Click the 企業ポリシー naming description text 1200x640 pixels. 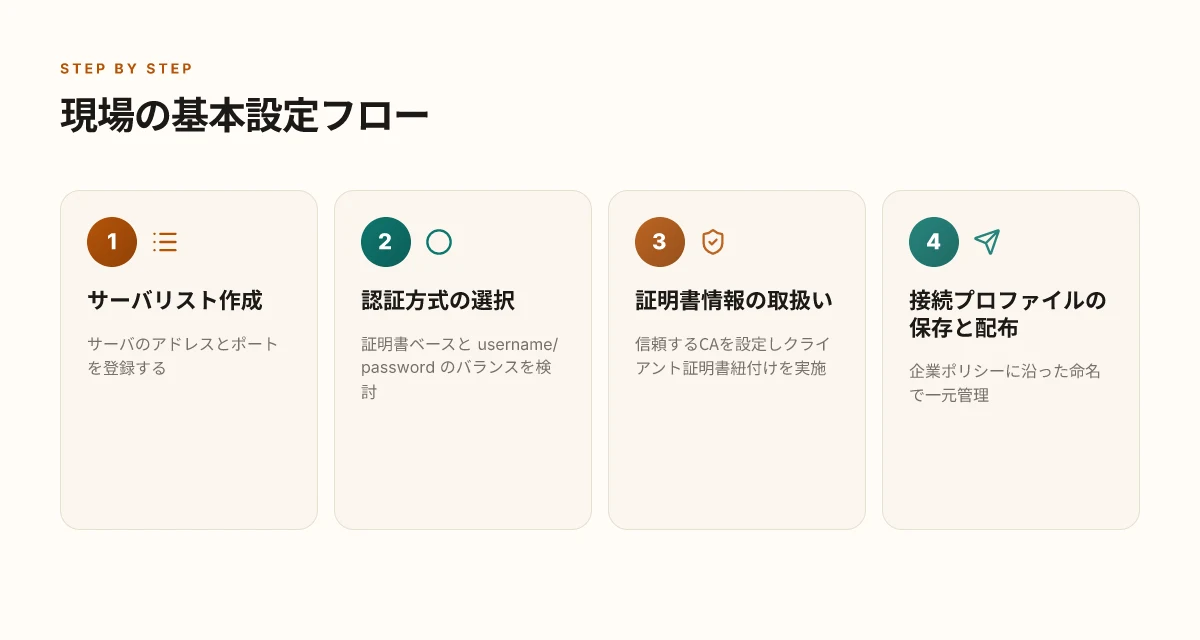tap(1005, 383)
